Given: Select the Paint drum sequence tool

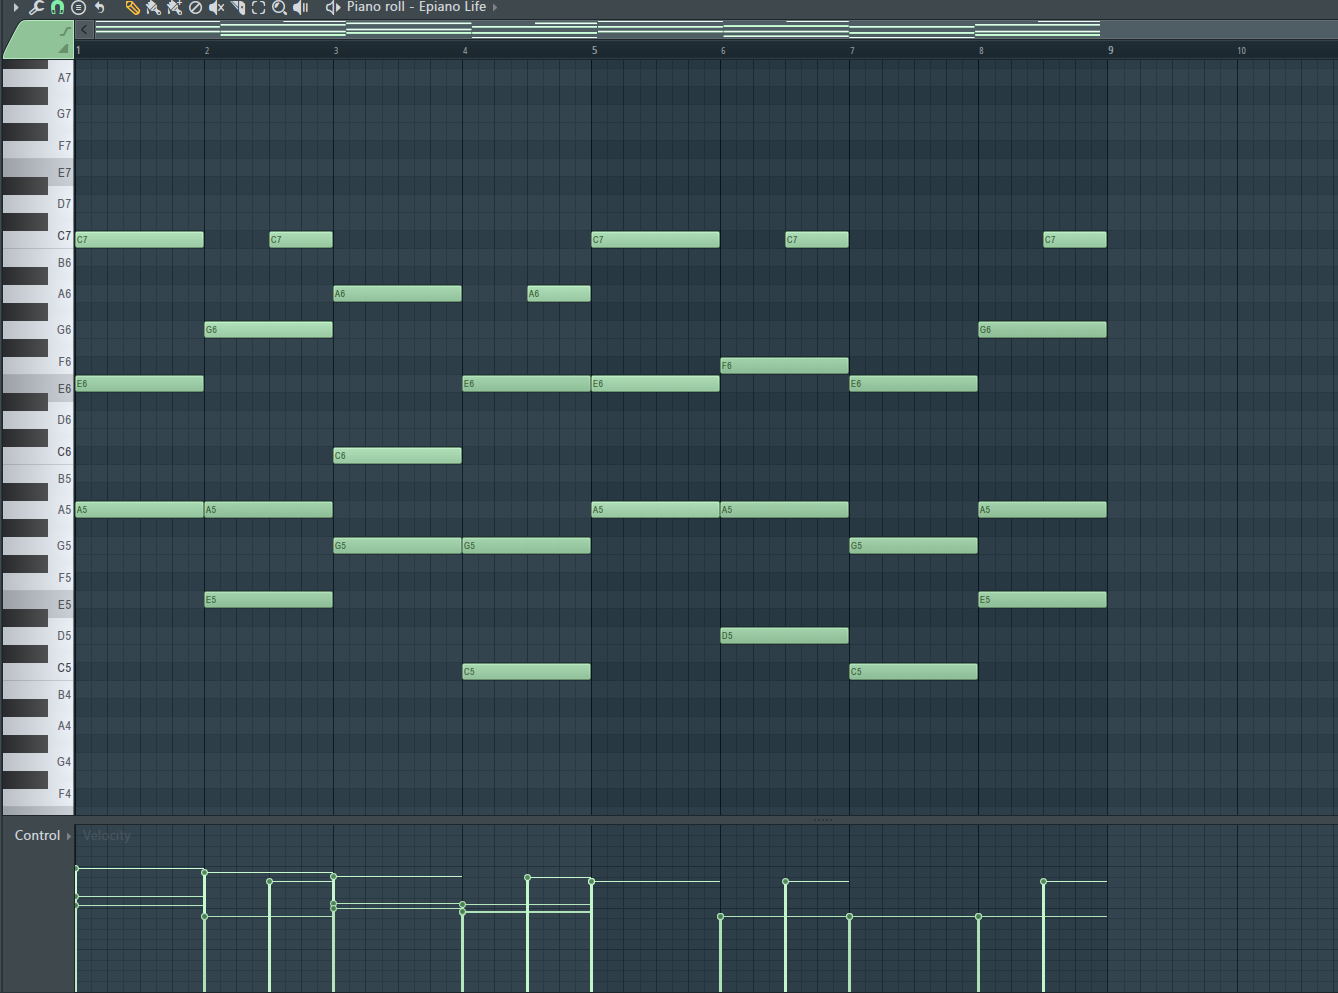Looking at the screenshot, I should 174,7.
